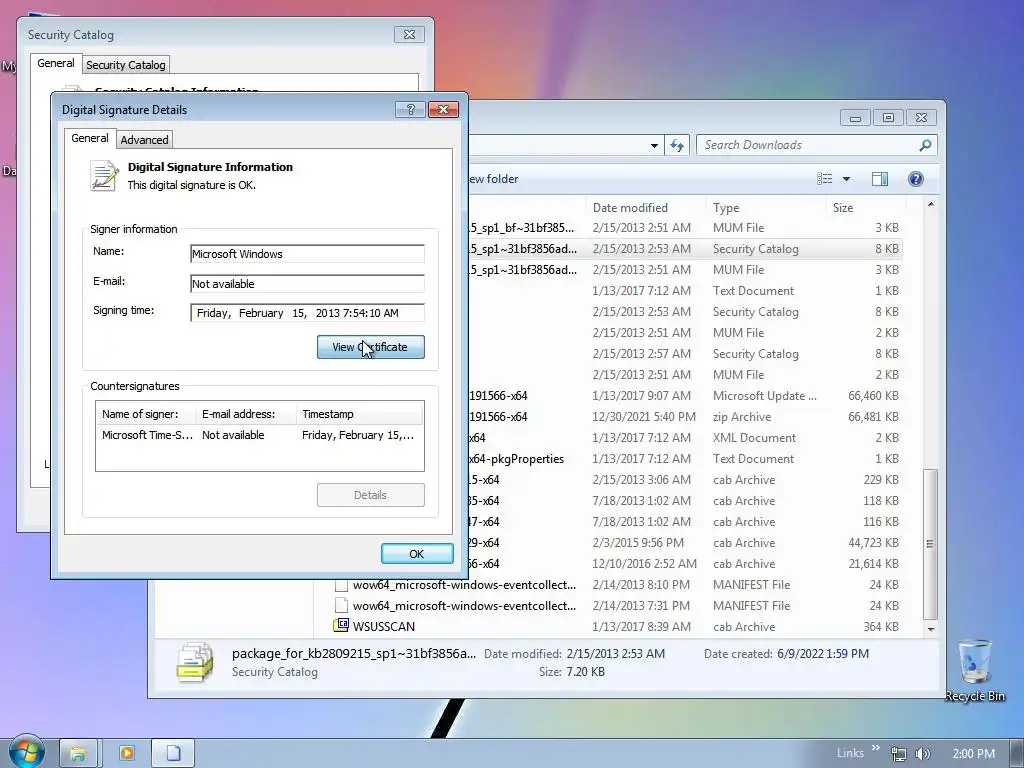Select the WSUSSCAN cab archive file
This screenshot has width=1024, height=768.
(x=616, y=626)
